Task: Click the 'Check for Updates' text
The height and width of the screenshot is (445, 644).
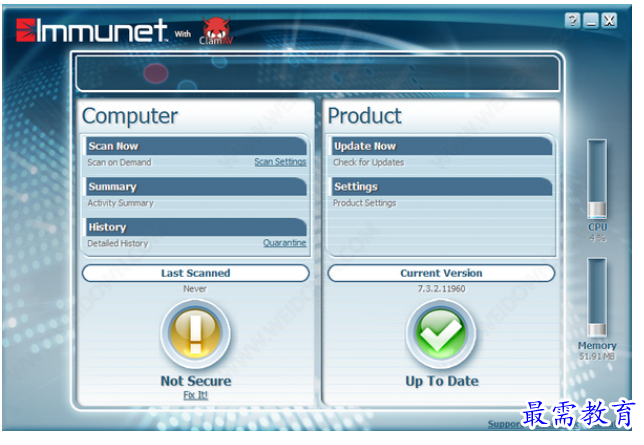Action: (x=368, y=162)
